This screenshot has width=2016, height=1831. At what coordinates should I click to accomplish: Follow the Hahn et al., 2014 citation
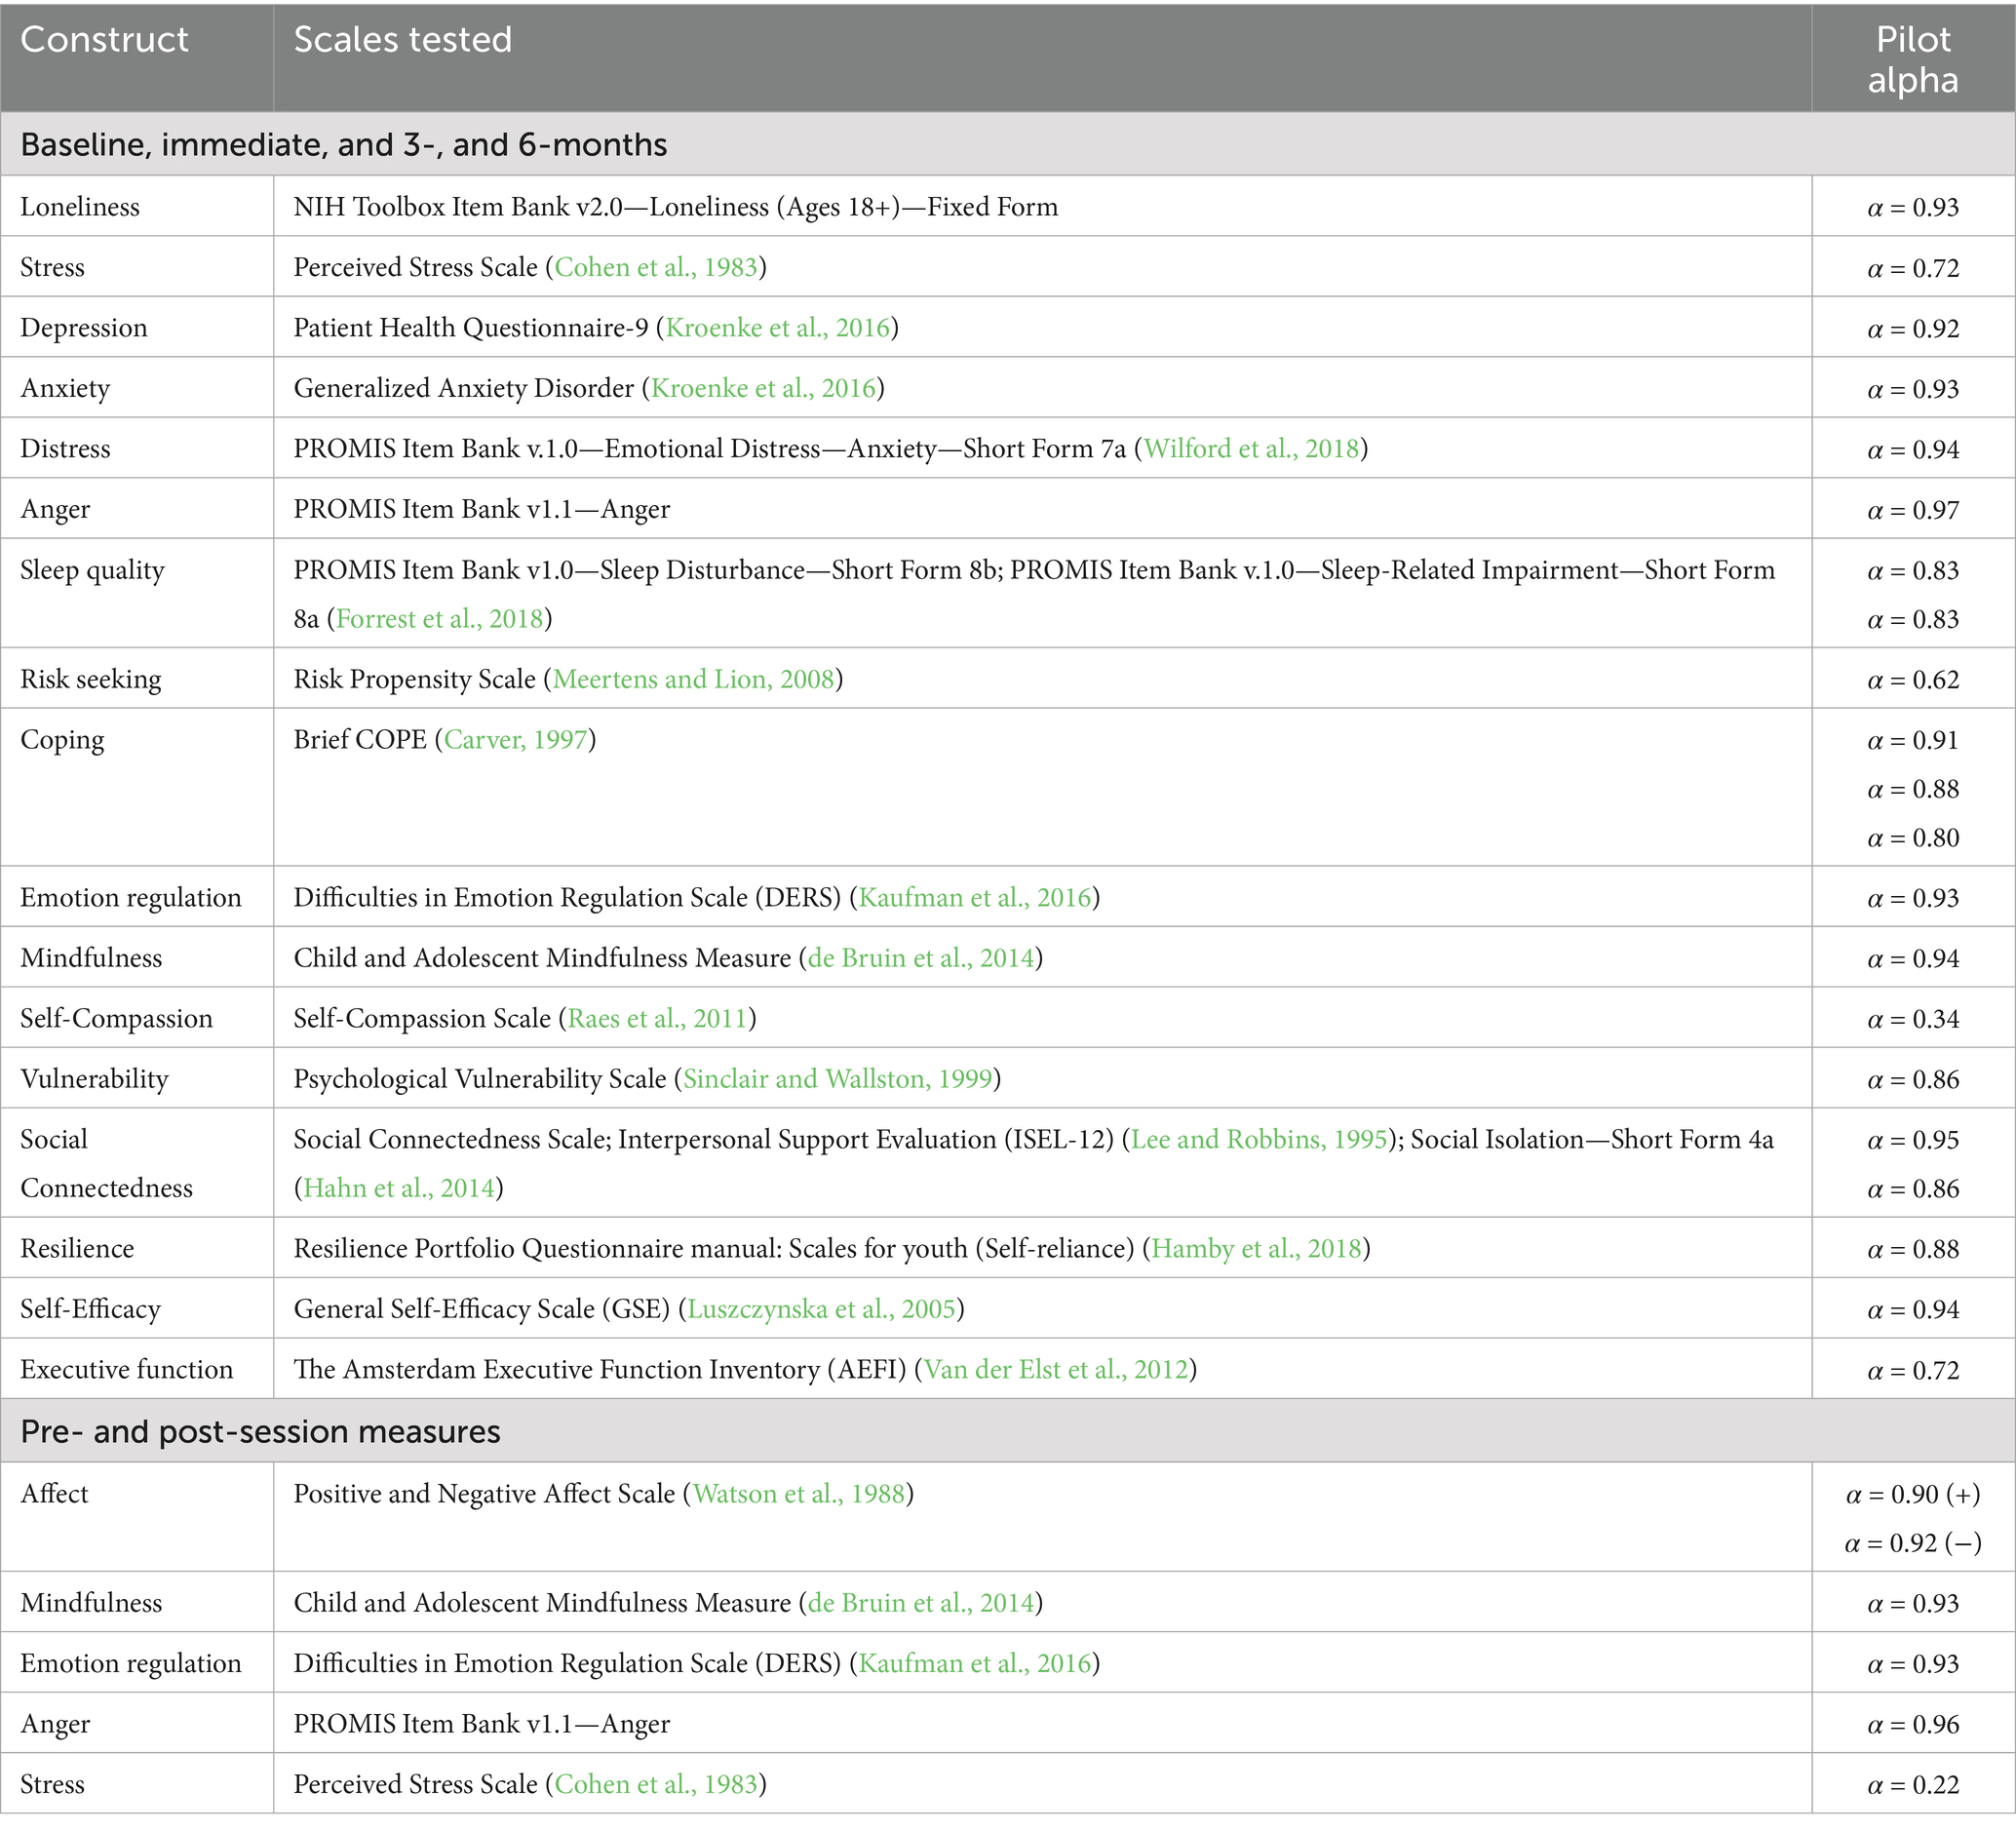pyautogui.click(x=399, y=1187)
